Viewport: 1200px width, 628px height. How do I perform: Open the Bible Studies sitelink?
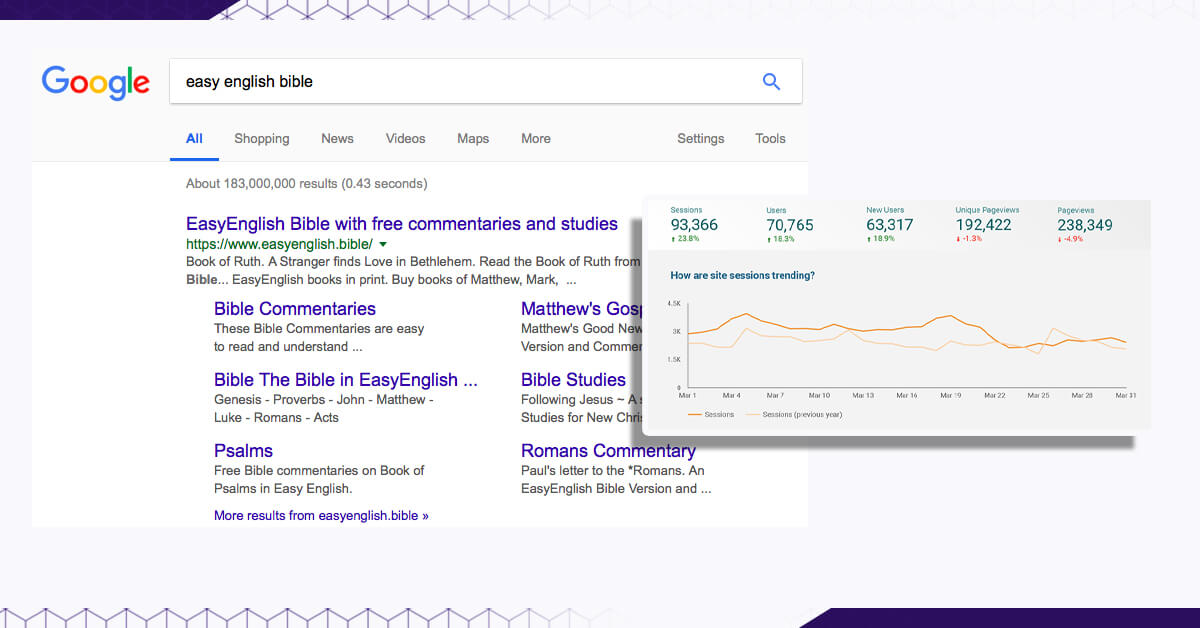pos(573,380)
